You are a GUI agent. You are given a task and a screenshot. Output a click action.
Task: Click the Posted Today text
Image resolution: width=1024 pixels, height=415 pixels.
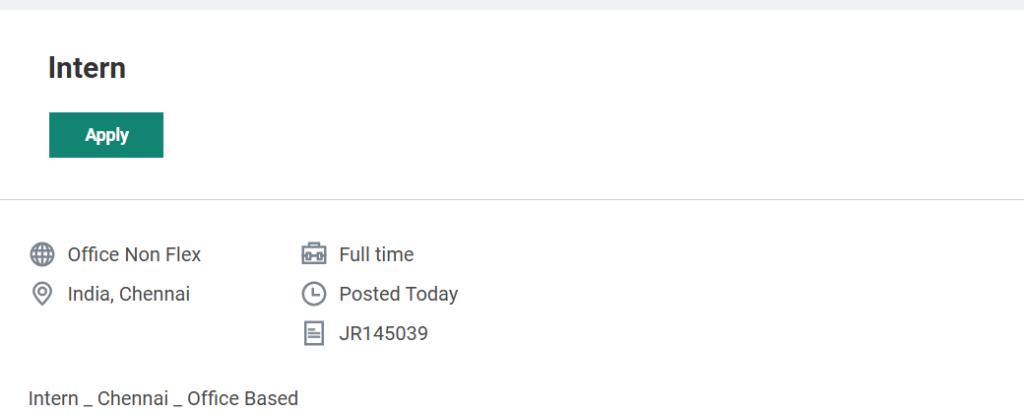coord(398,294)
